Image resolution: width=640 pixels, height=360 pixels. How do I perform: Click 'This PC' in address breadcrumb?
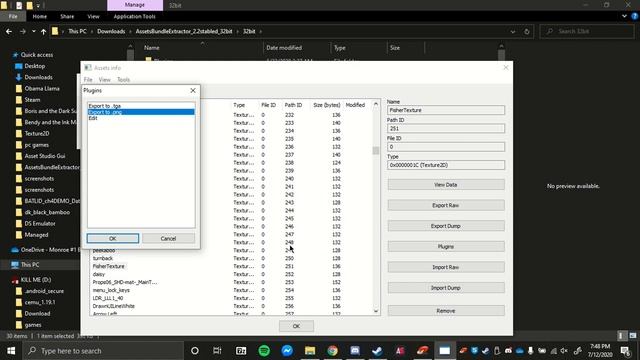[x=77, y=31]
